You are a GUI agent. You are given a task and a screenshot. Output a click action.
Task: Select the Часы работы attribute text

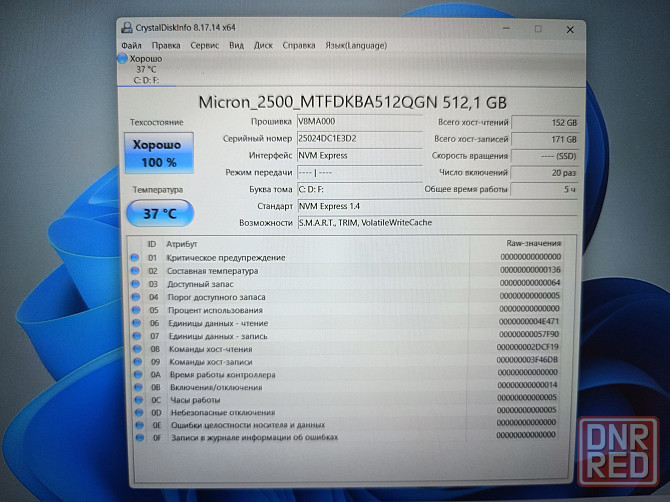pyautogui.click(x=195, y=400)
